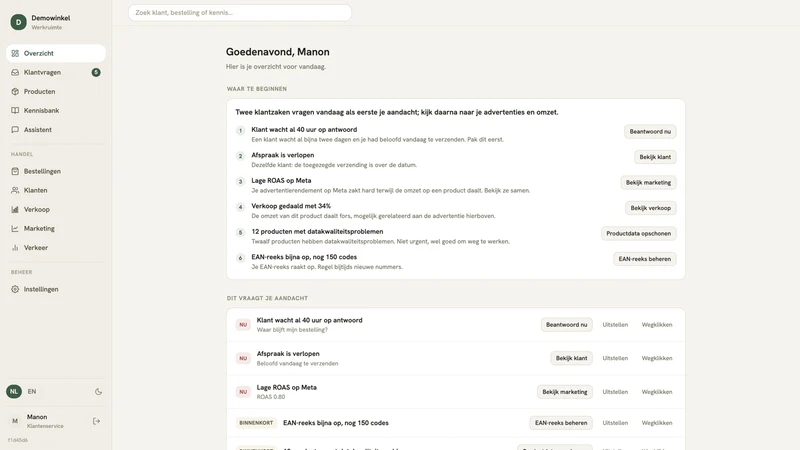Click EAN-reeks beheren in Waar te beginnen list
This screenshot has height=450, width=800.
click(645, 259)
